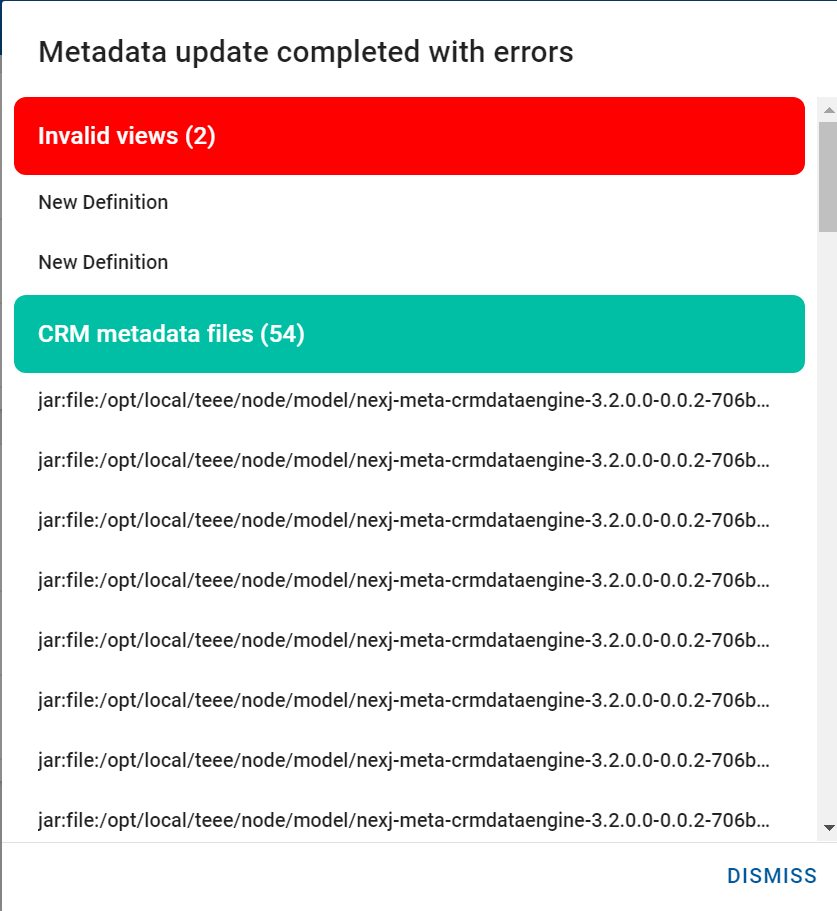Image resolution: width=837 pixels, height=911 pixels.
Task: Click the dialog title text
Action: tap(306, 51)
